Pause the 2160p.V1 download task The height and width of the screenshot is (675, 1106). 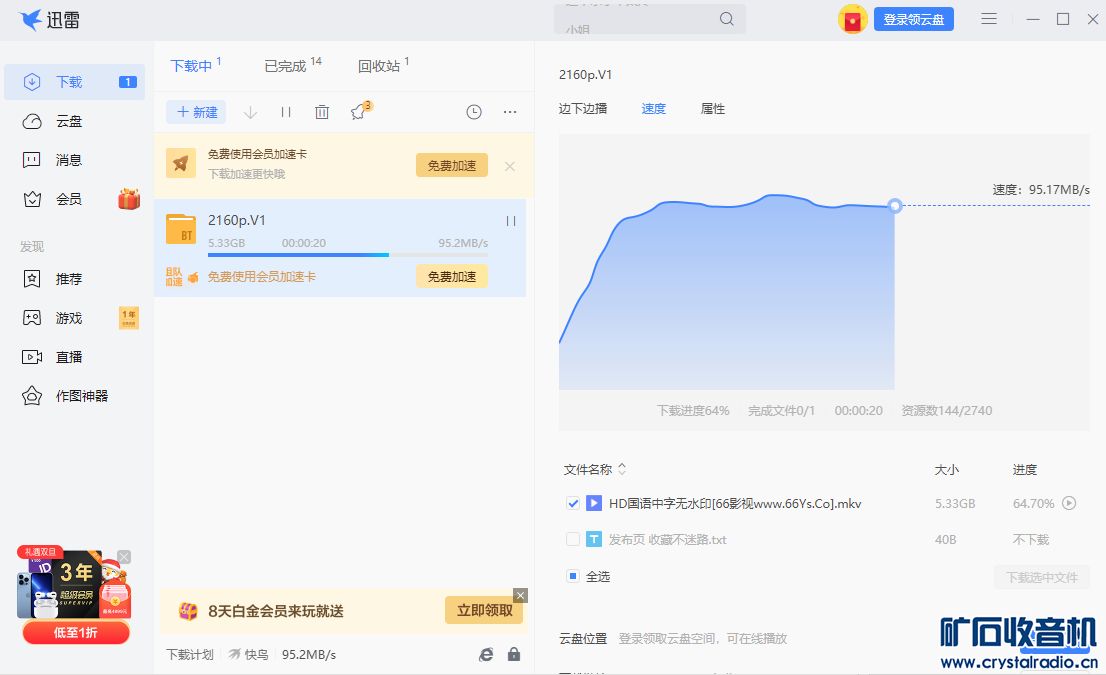(511, 221)
